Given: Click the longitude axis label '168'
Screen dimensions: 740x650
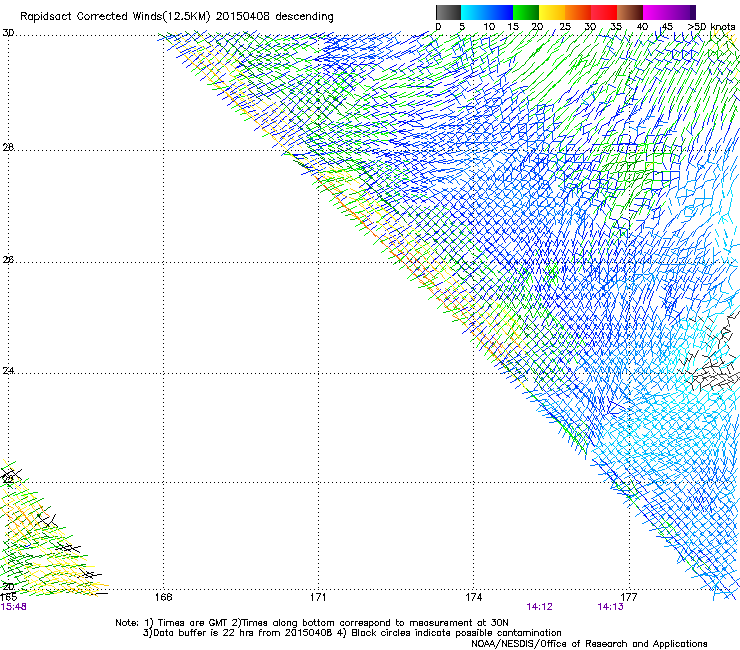Looking at the screenshot, I should pos(163,597).
